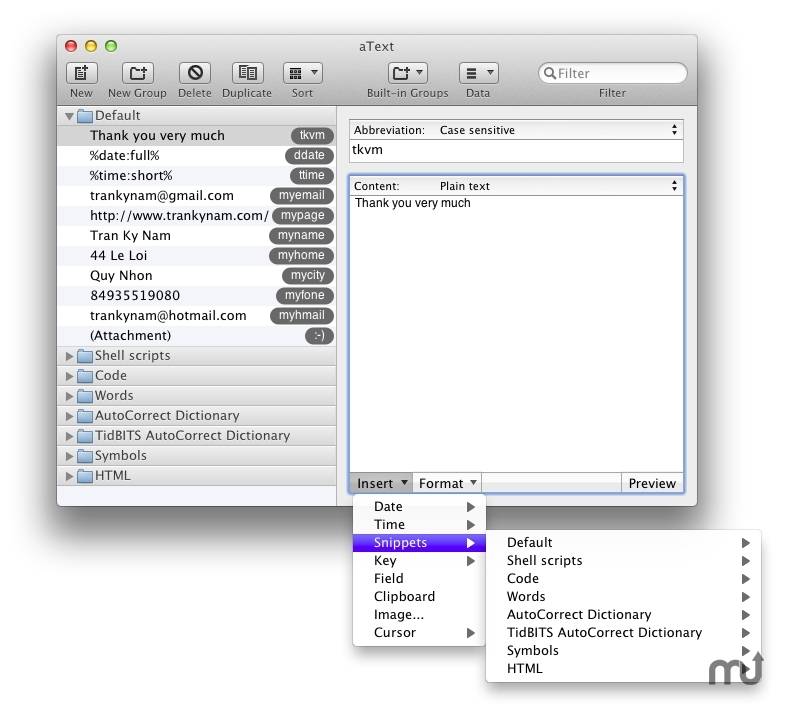Click the Preview button
This screenshot has width=794, height=715.
[x=652, y=483]
